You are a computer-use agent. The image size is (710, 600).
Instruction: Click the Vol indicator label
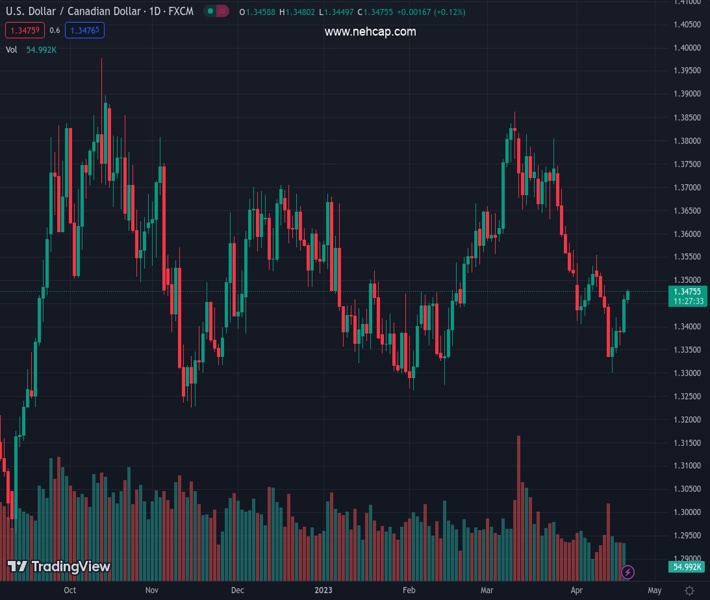pos(12,49)
